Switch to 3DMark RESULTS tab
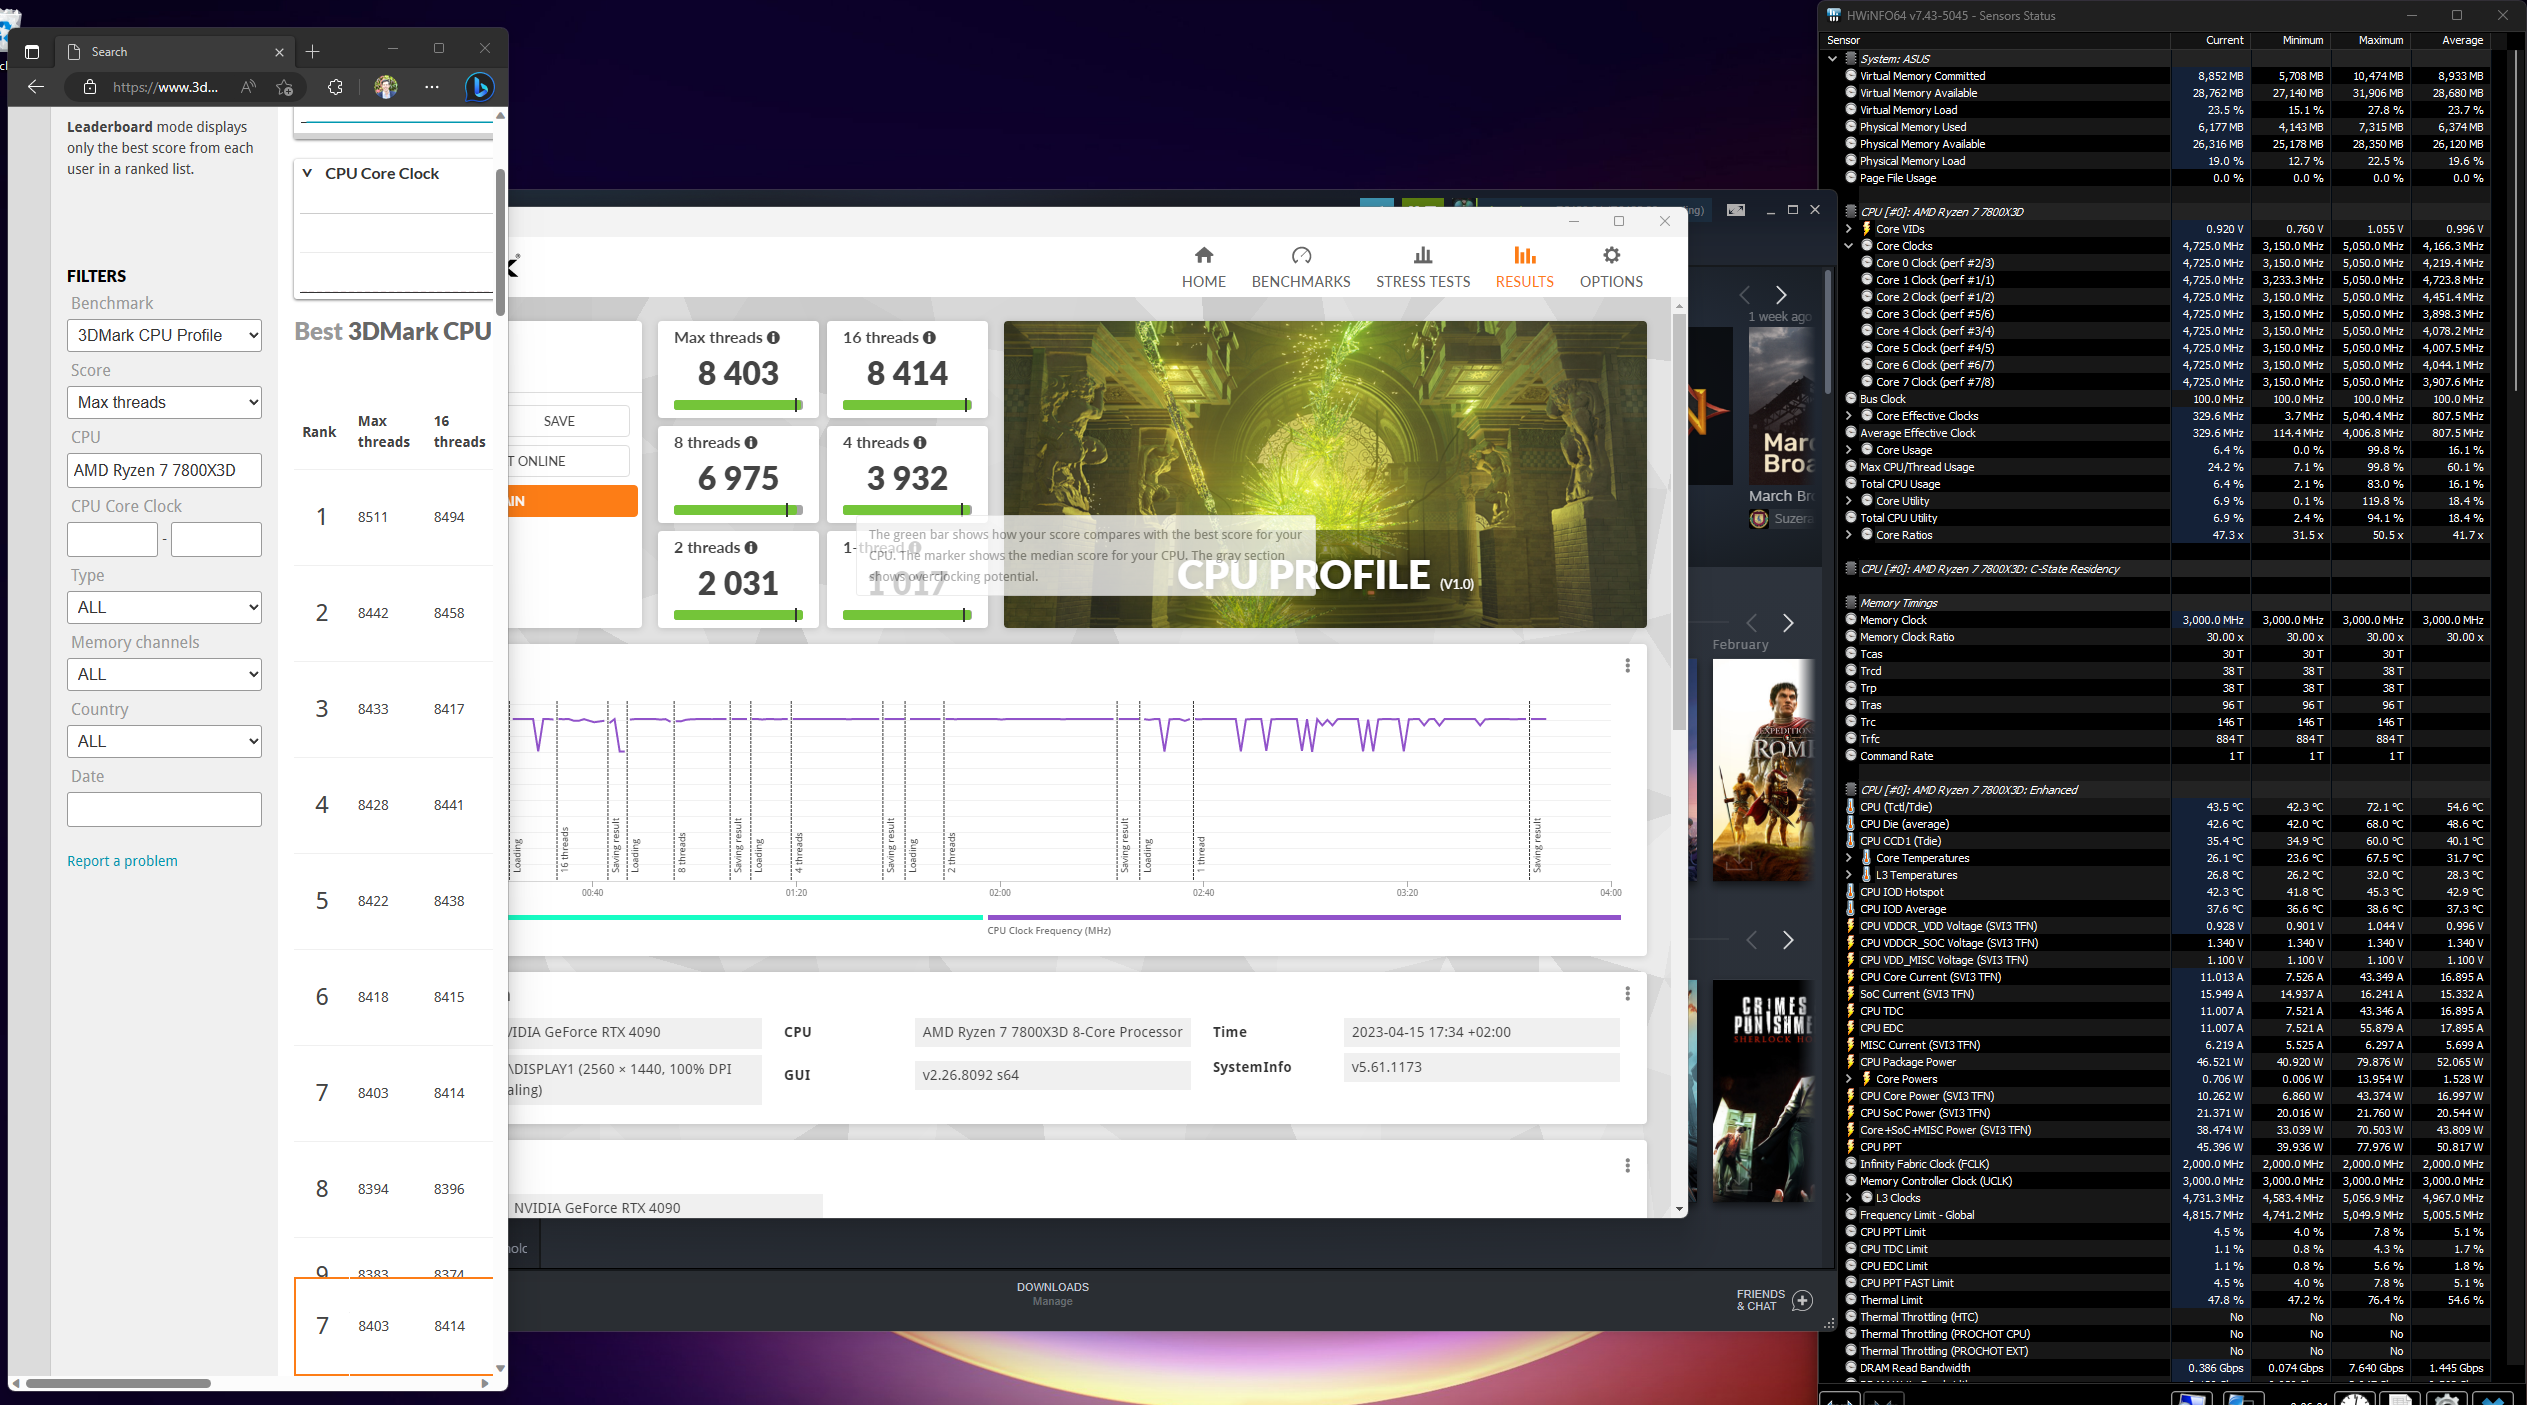The height and width of the screenshot is (1405, 2527). [x=1525, y=268]
